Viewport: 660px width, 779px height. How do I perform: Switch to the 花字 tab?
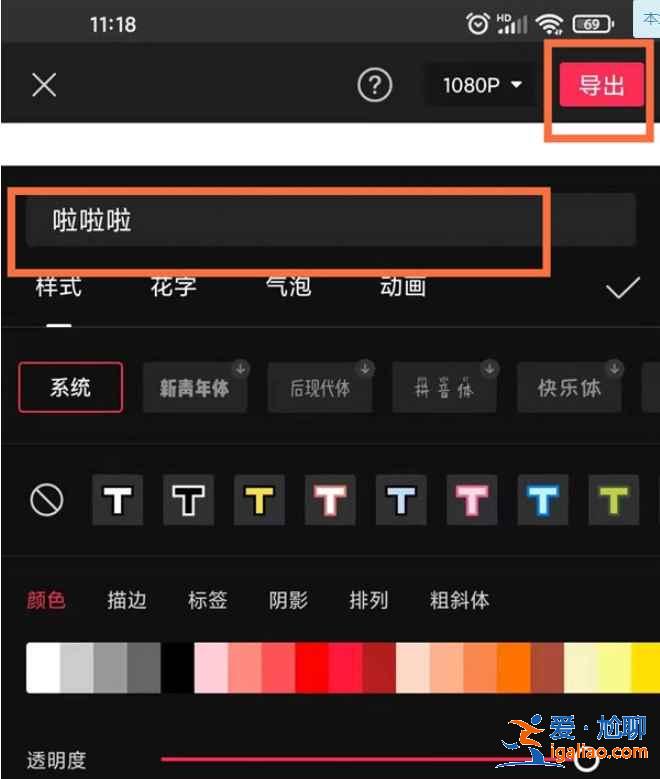tap(173, 287)
